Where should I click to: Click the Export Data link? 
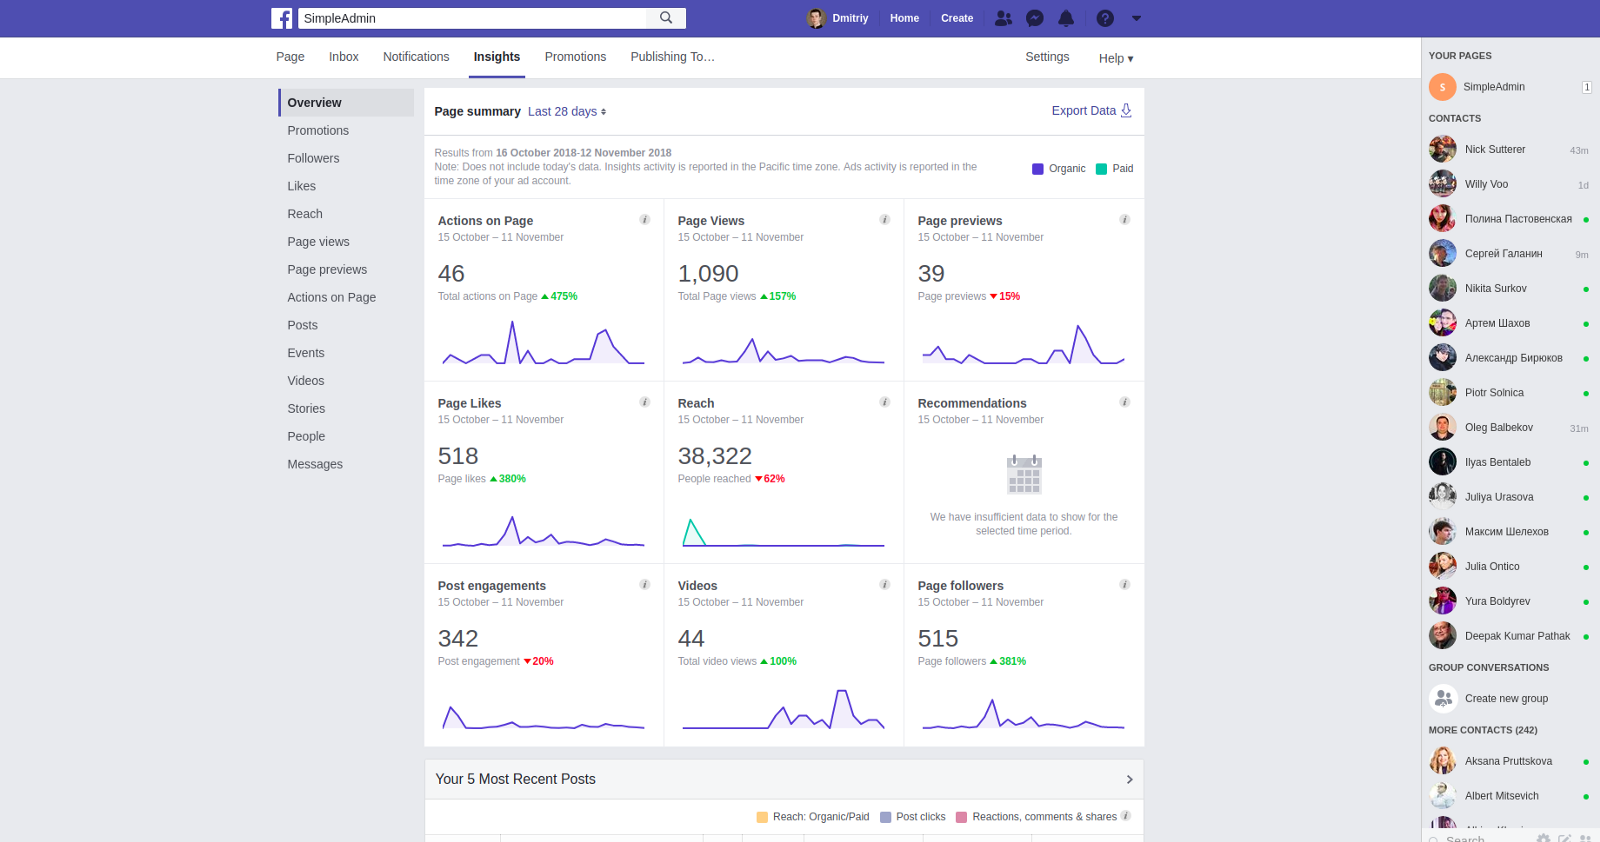coord(1091,111)
